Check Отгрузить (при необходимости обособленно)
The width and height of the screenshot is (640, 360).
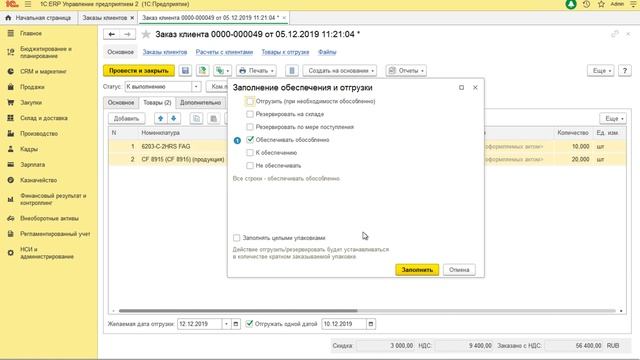pyautogui.click(x=250, y=101)
